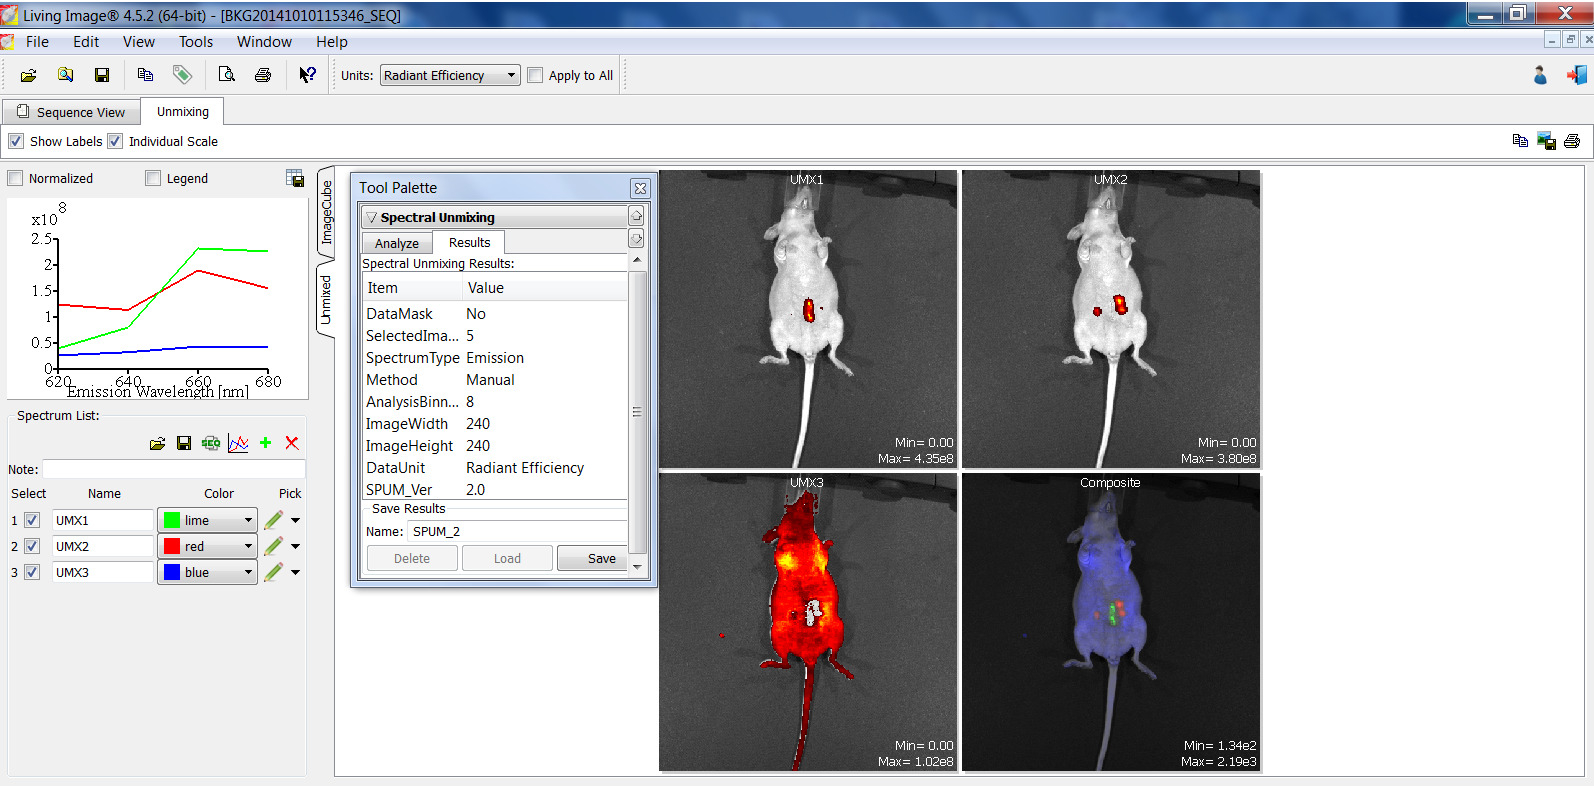1594x786 pixels.
Task: Click the green plus add spectrum icon
Action: point(265,443)
